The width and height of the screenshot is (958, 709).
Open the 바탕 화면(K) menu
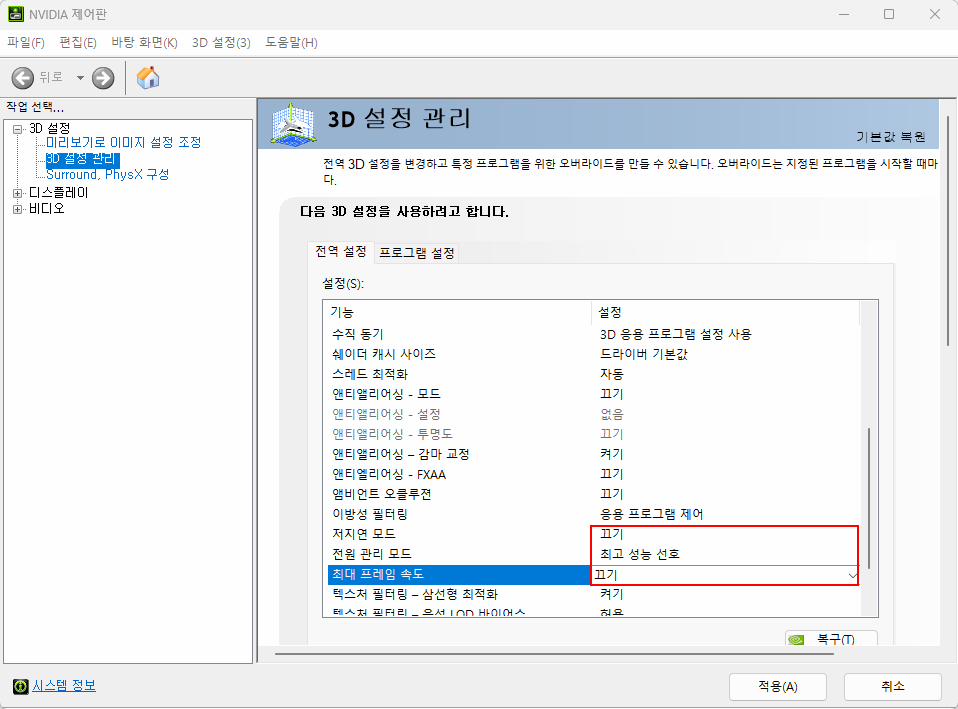click(x=144, y=43)
